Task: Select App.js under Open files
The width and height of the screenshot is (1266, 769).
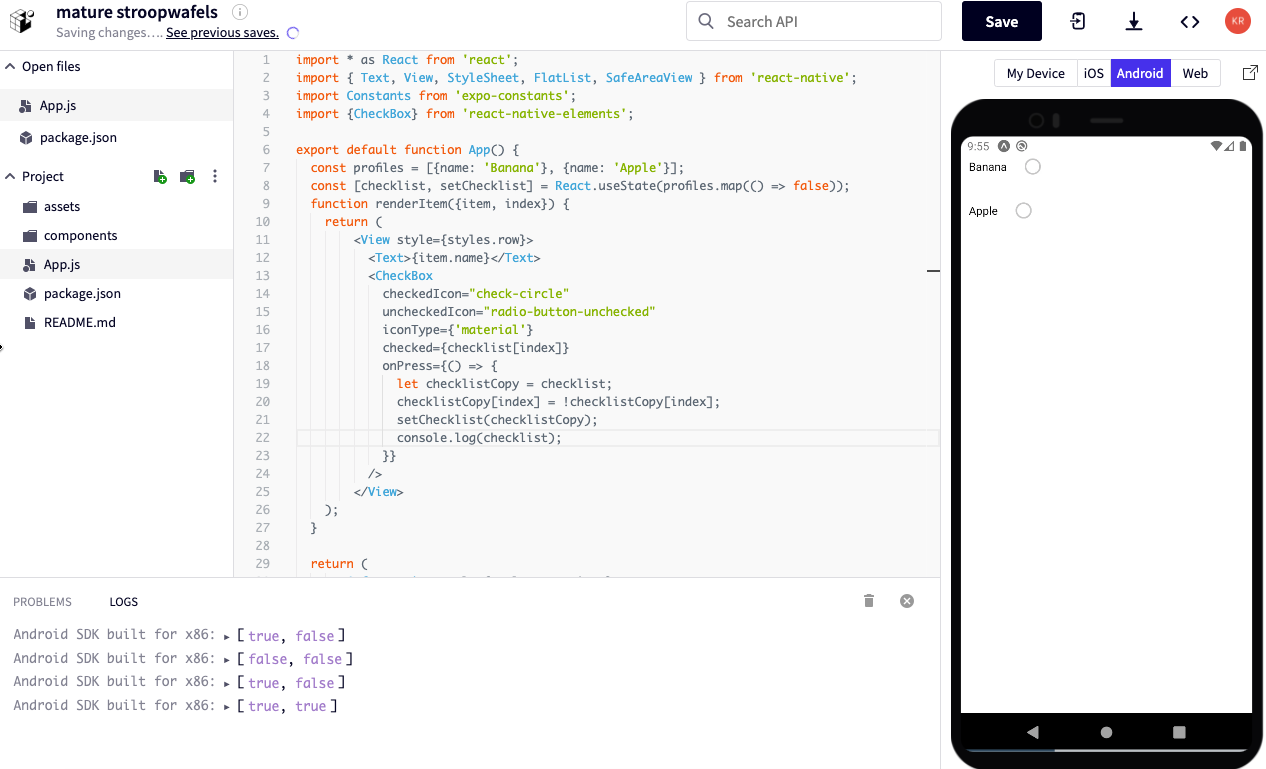Action: click(x=116, y=106)
